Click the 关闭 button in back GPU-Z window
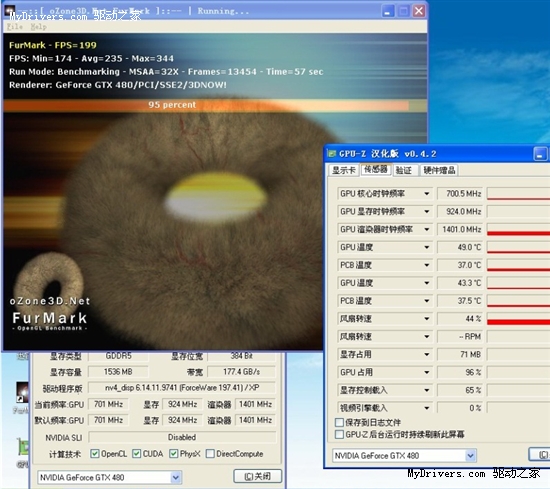This screenshot has width=550, height=489. [257, 476]
